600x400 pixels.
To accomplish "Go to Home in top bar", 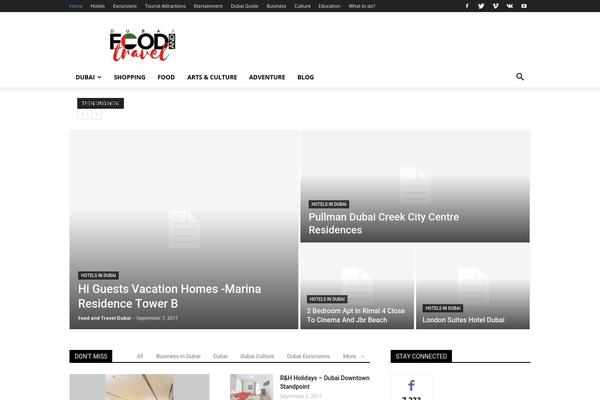I will coord(76,6).
